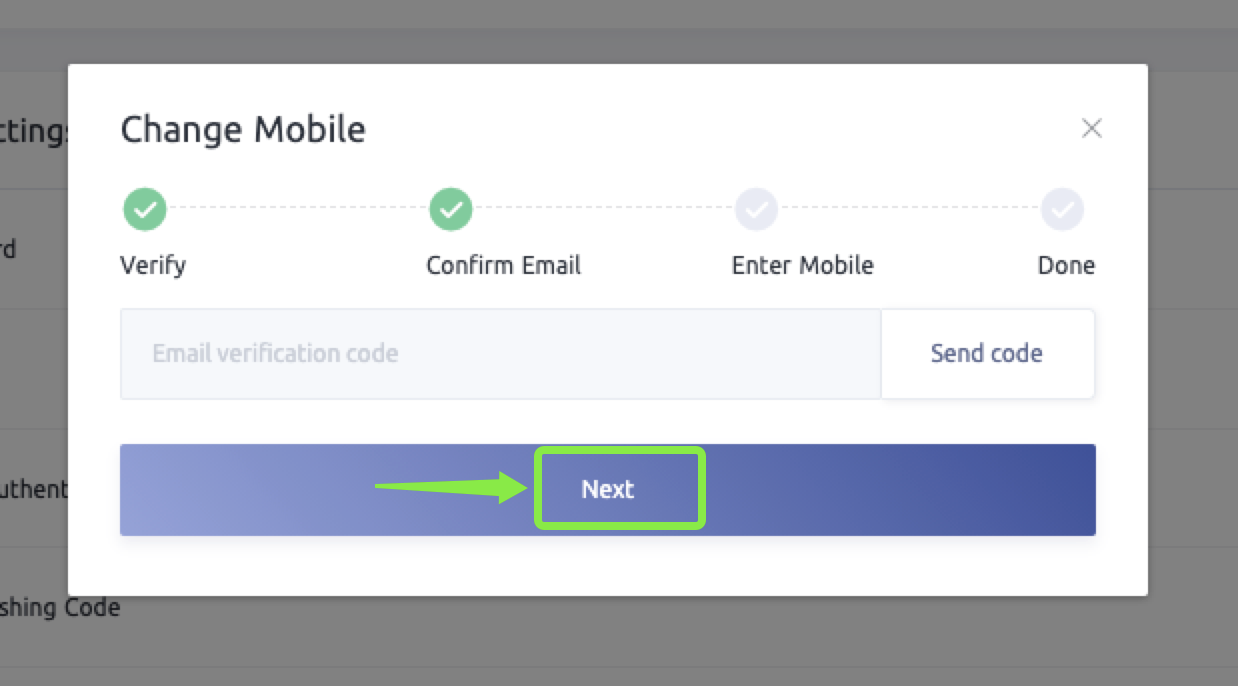1238x686 pixels.
Task: Click the partially hidden Authenticator row behind dialog
Action: pos(33,490)
